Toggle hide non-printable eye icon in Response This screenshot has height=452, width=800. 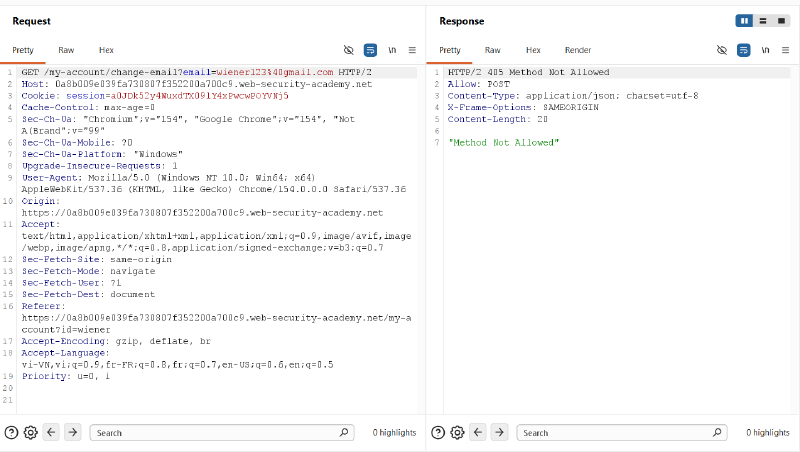tap(722, 50)
